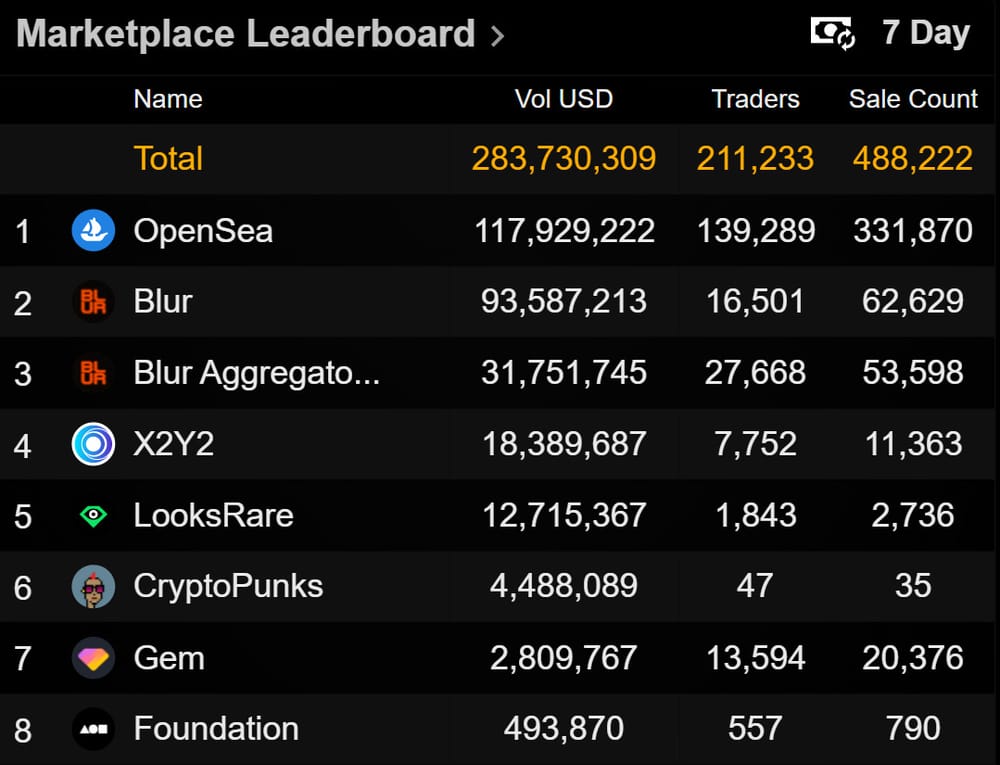Open the Marketplace Leaderboard title link
Image resolution: width=1000 pixels, height=765 pixels.
[x=245, y=34]
